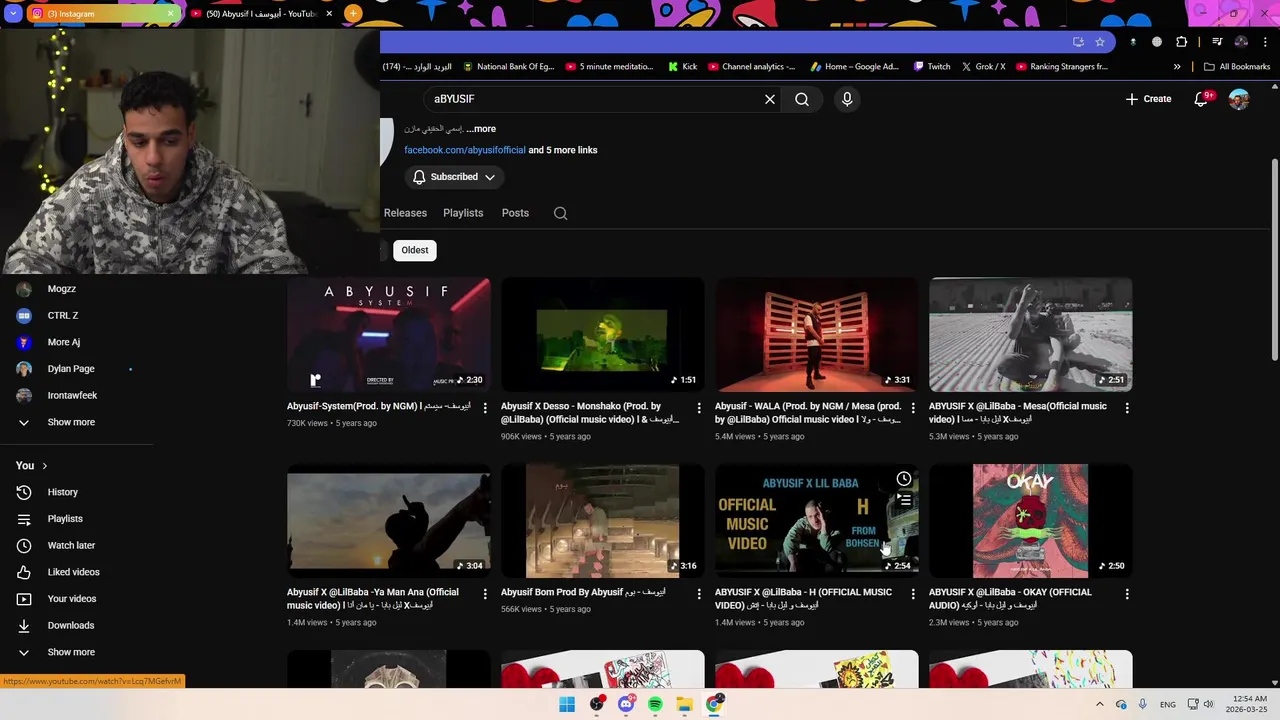Open YouTube notifications bell
The width and height of the screenshot is (1280, 720).
coord(1202,99)
